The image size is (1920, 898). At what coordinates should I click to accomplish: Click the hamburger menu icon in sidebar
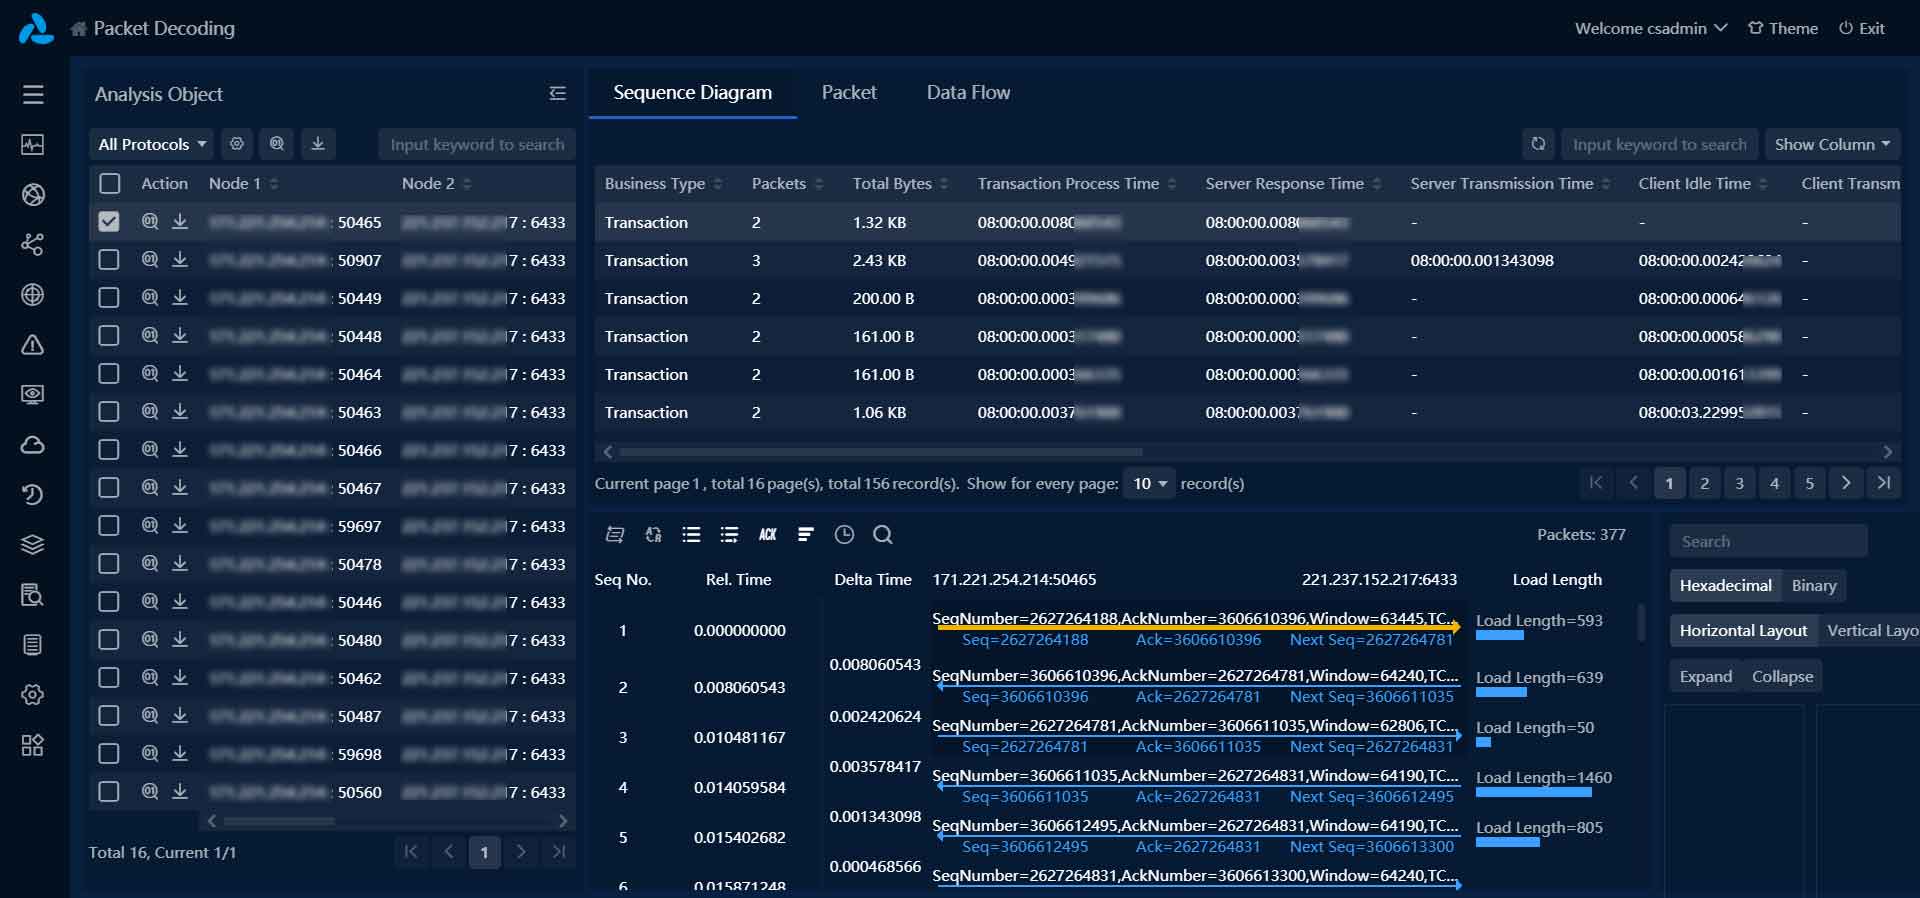(x=33, y=94)
